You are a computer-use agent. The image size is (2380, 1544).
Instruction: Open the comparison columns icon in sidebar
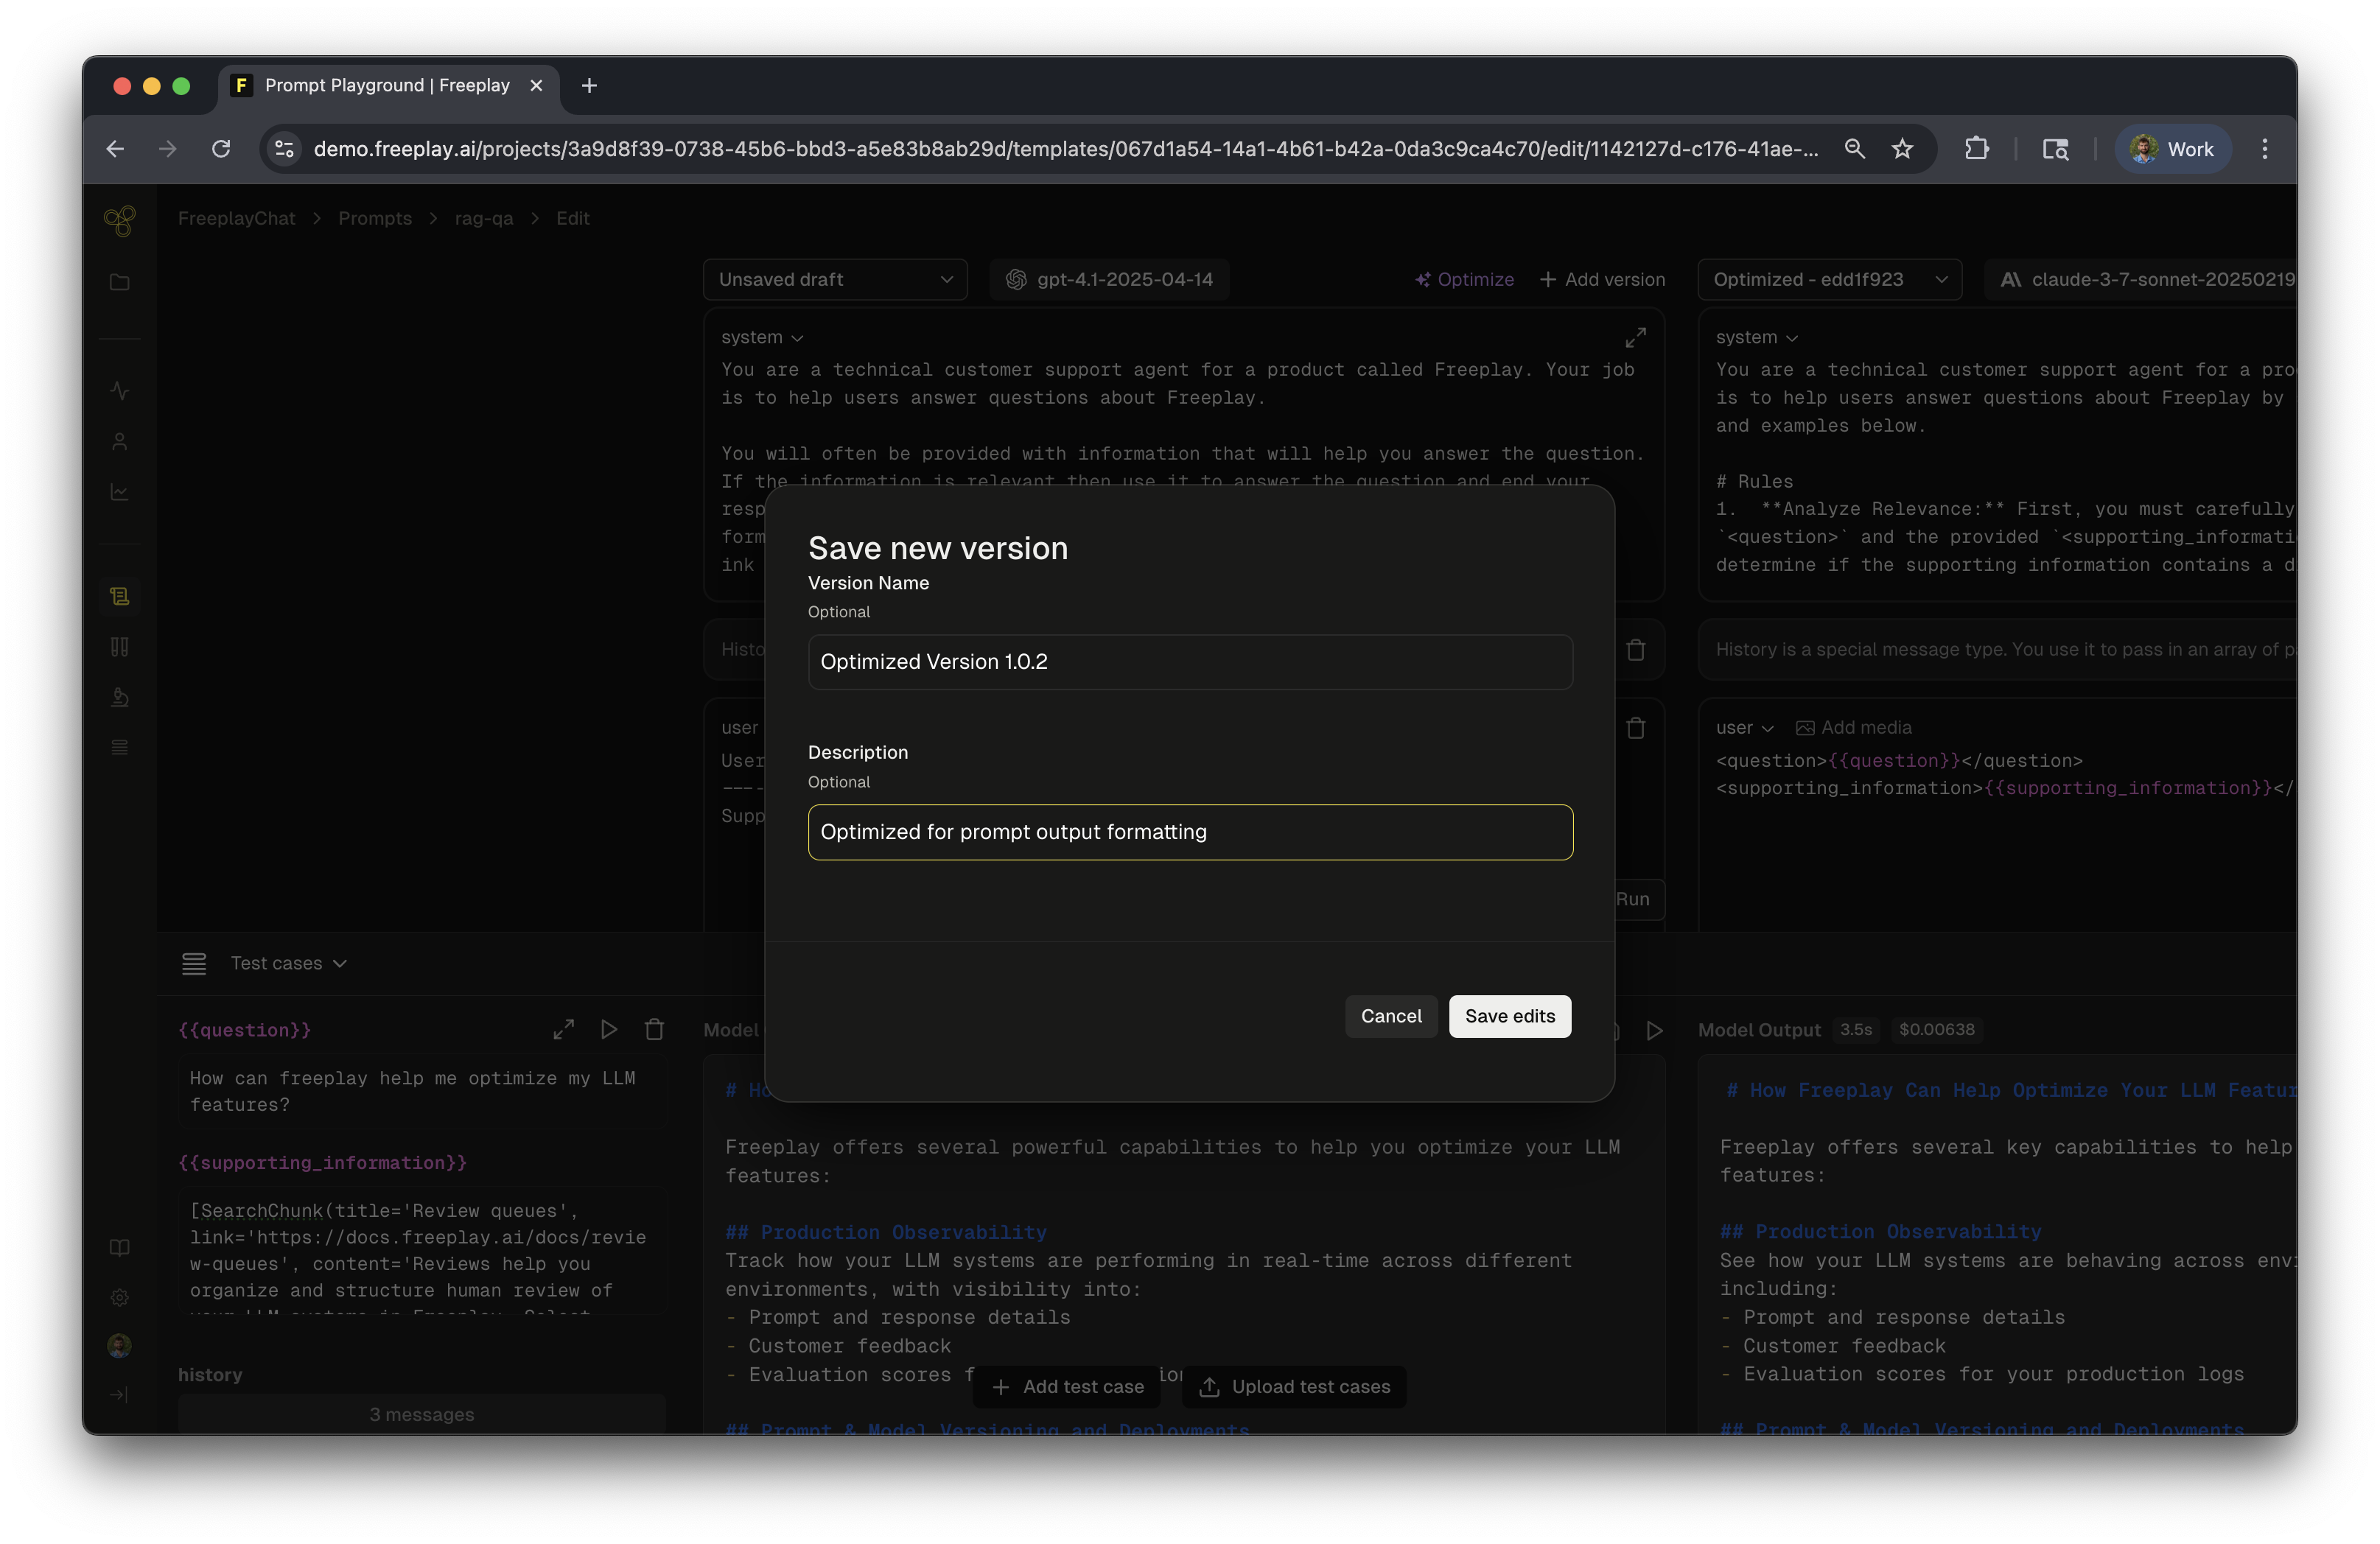coord(120,647)
